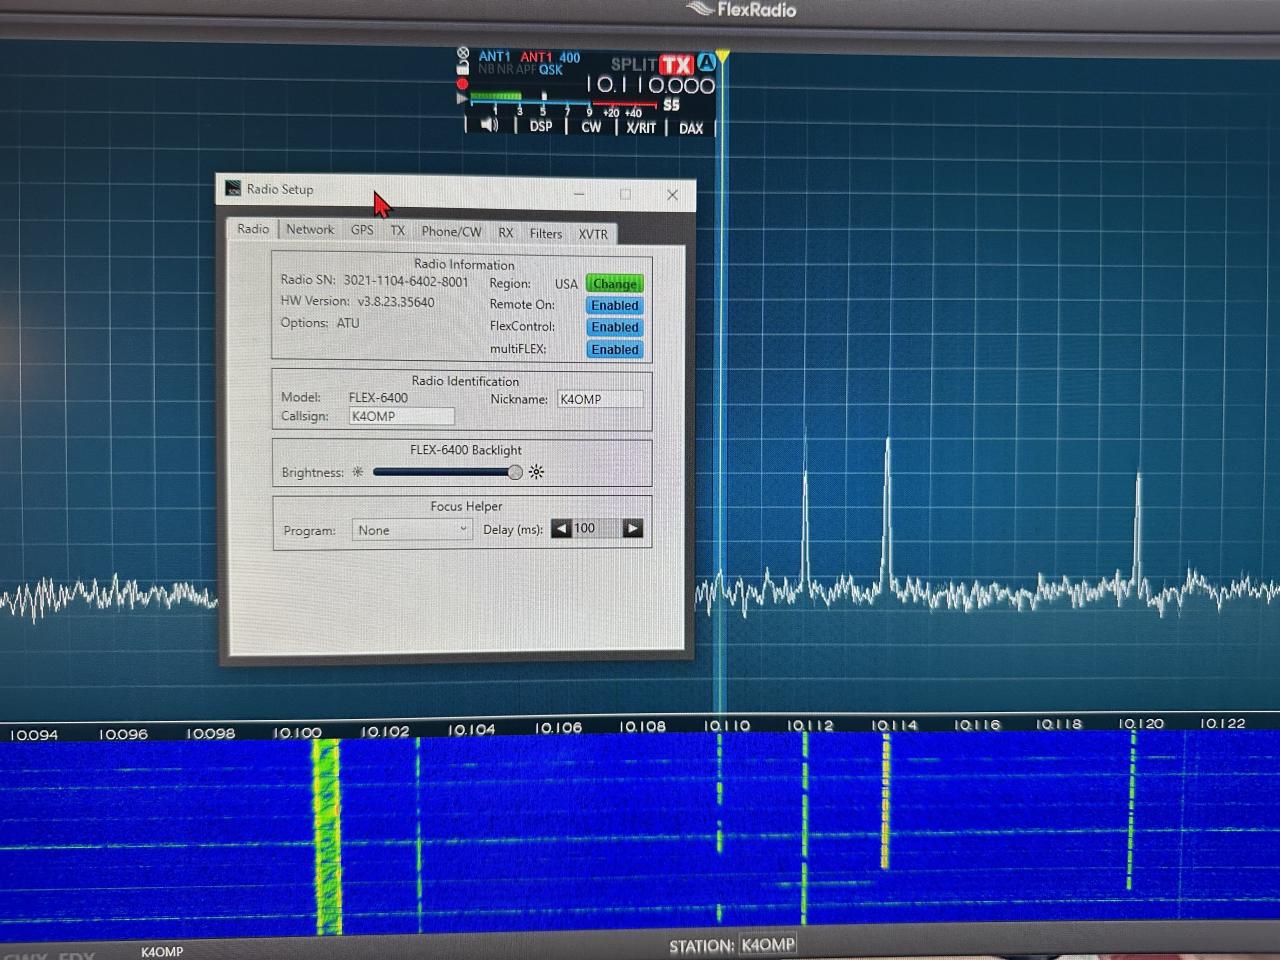The width and height of the screenshot is (1280, 960).
Task: Toggle SPLIT mode on slice flag
Action: point(634,65)
